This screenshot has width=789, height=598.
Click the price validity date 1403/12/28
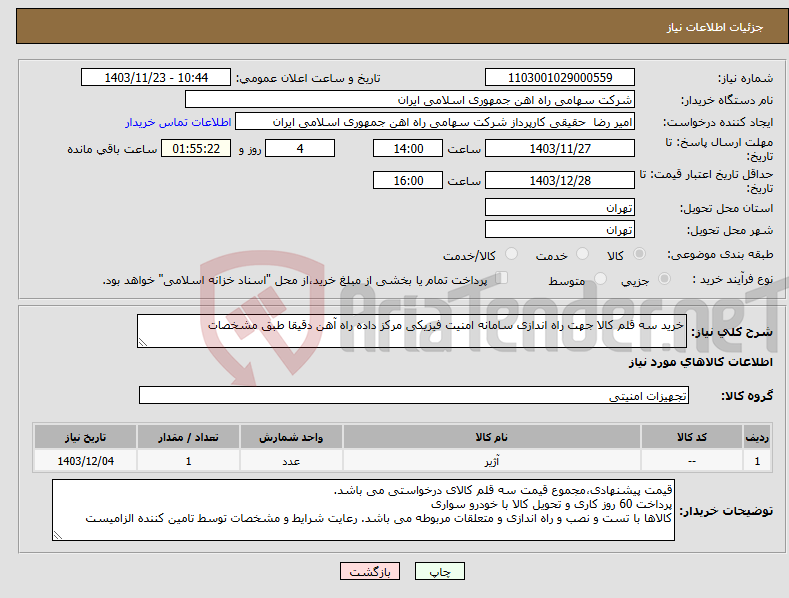coord(560,180)
